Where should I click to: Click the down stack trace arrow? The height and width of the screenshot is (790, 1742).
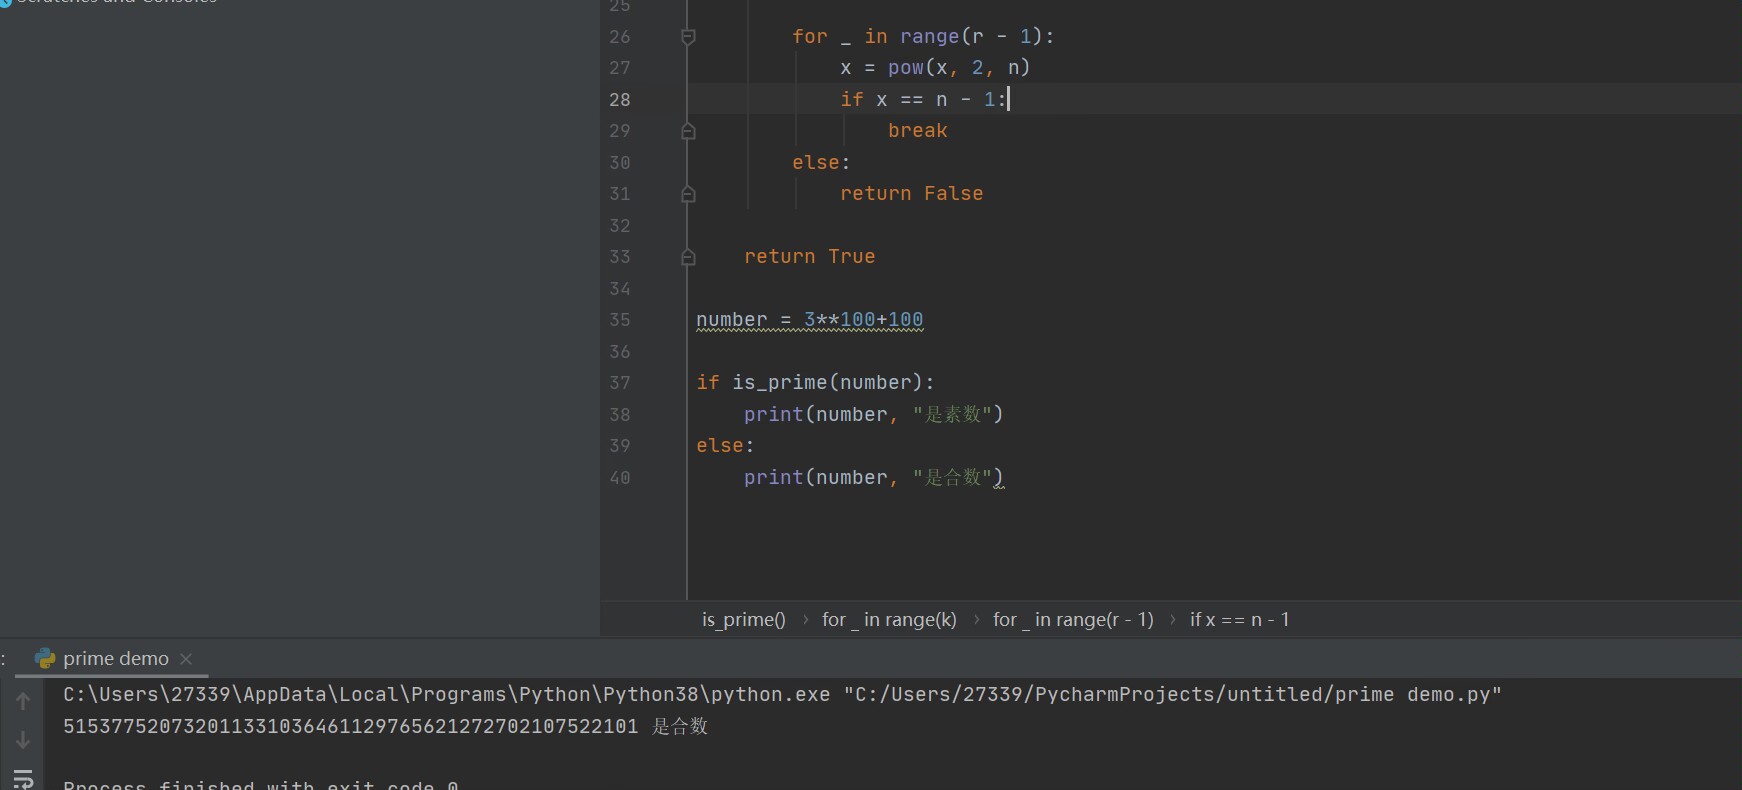23,740
